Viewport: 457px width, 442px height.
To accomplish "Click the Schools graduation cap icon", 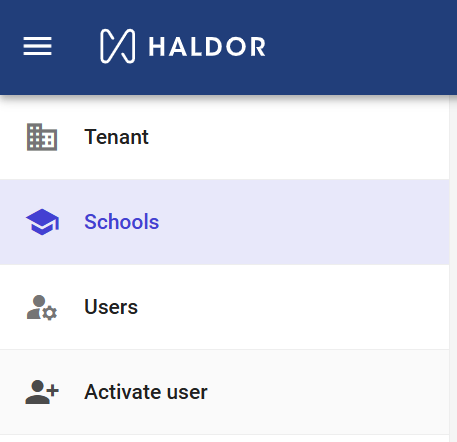I will pyautogui.click(x=42, y=222).
